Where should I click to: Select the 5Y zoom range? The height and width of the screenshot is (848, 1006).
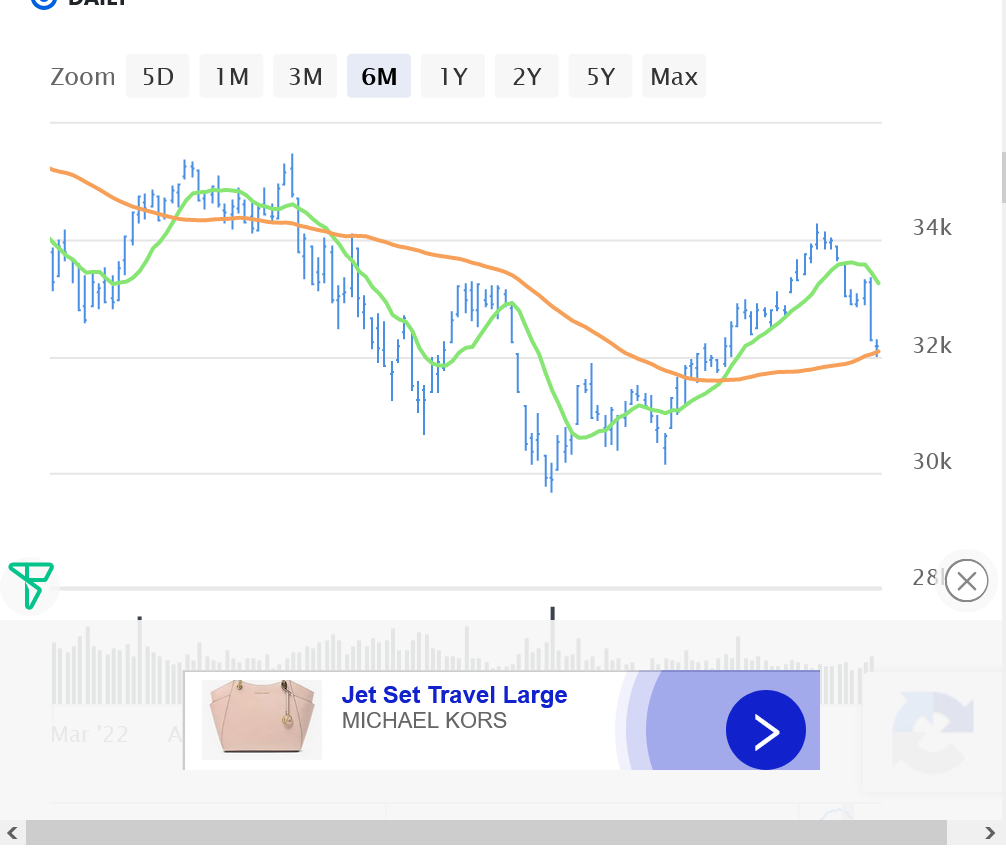601,76
